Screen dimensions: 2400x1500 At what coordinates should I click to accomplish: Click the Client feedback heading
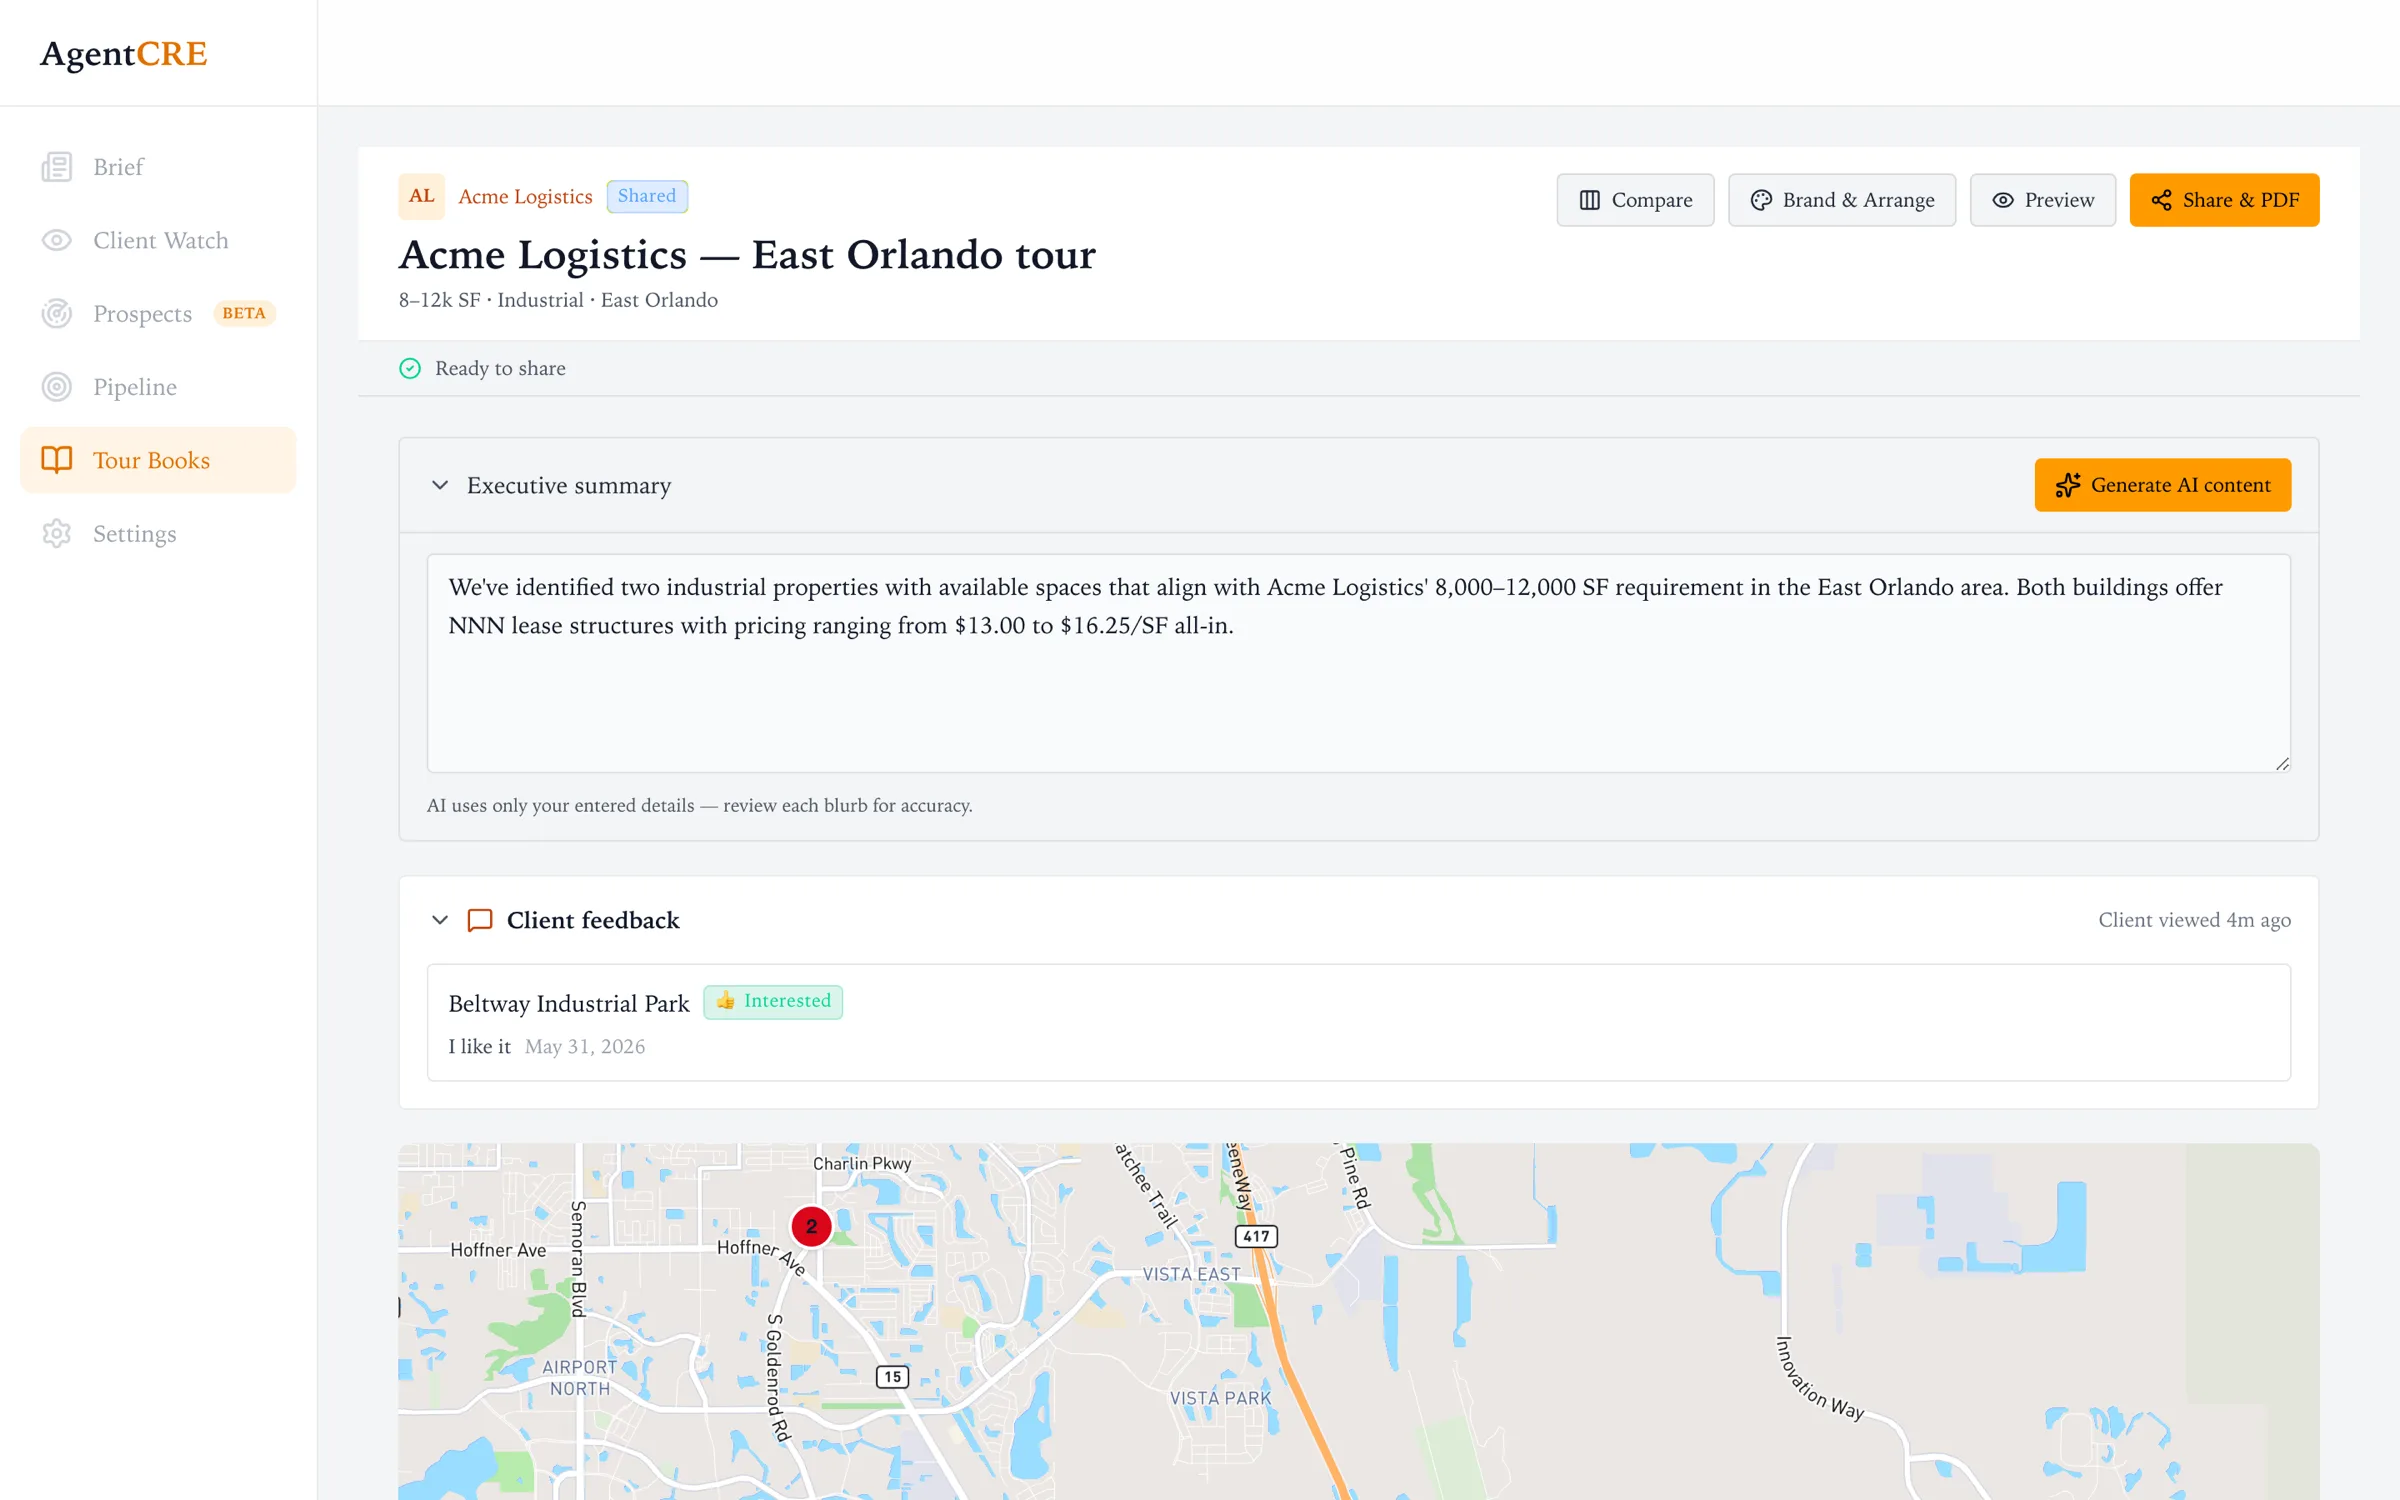(593, 920)
